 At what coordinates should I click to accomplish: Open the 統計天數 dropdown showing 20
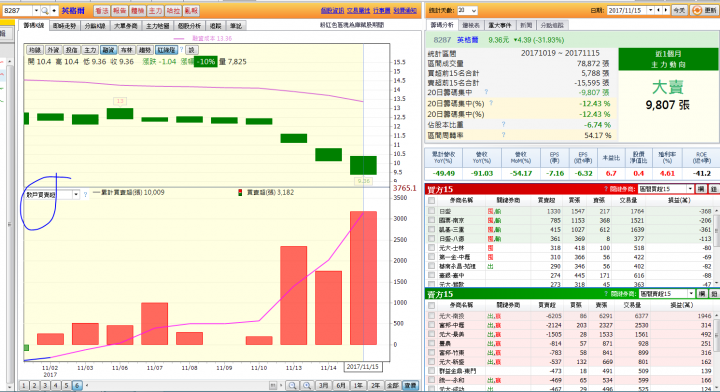pyautogui.click(x=467, y=11)
